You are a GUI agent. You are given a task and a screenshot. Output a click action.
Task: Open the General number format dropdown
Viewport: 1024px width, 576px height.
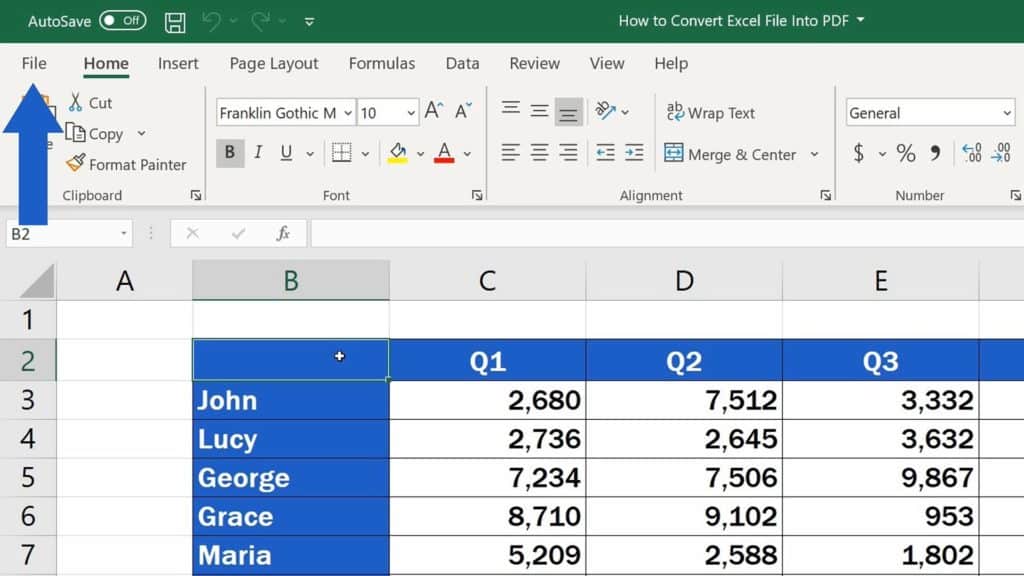click(1007, 112)
